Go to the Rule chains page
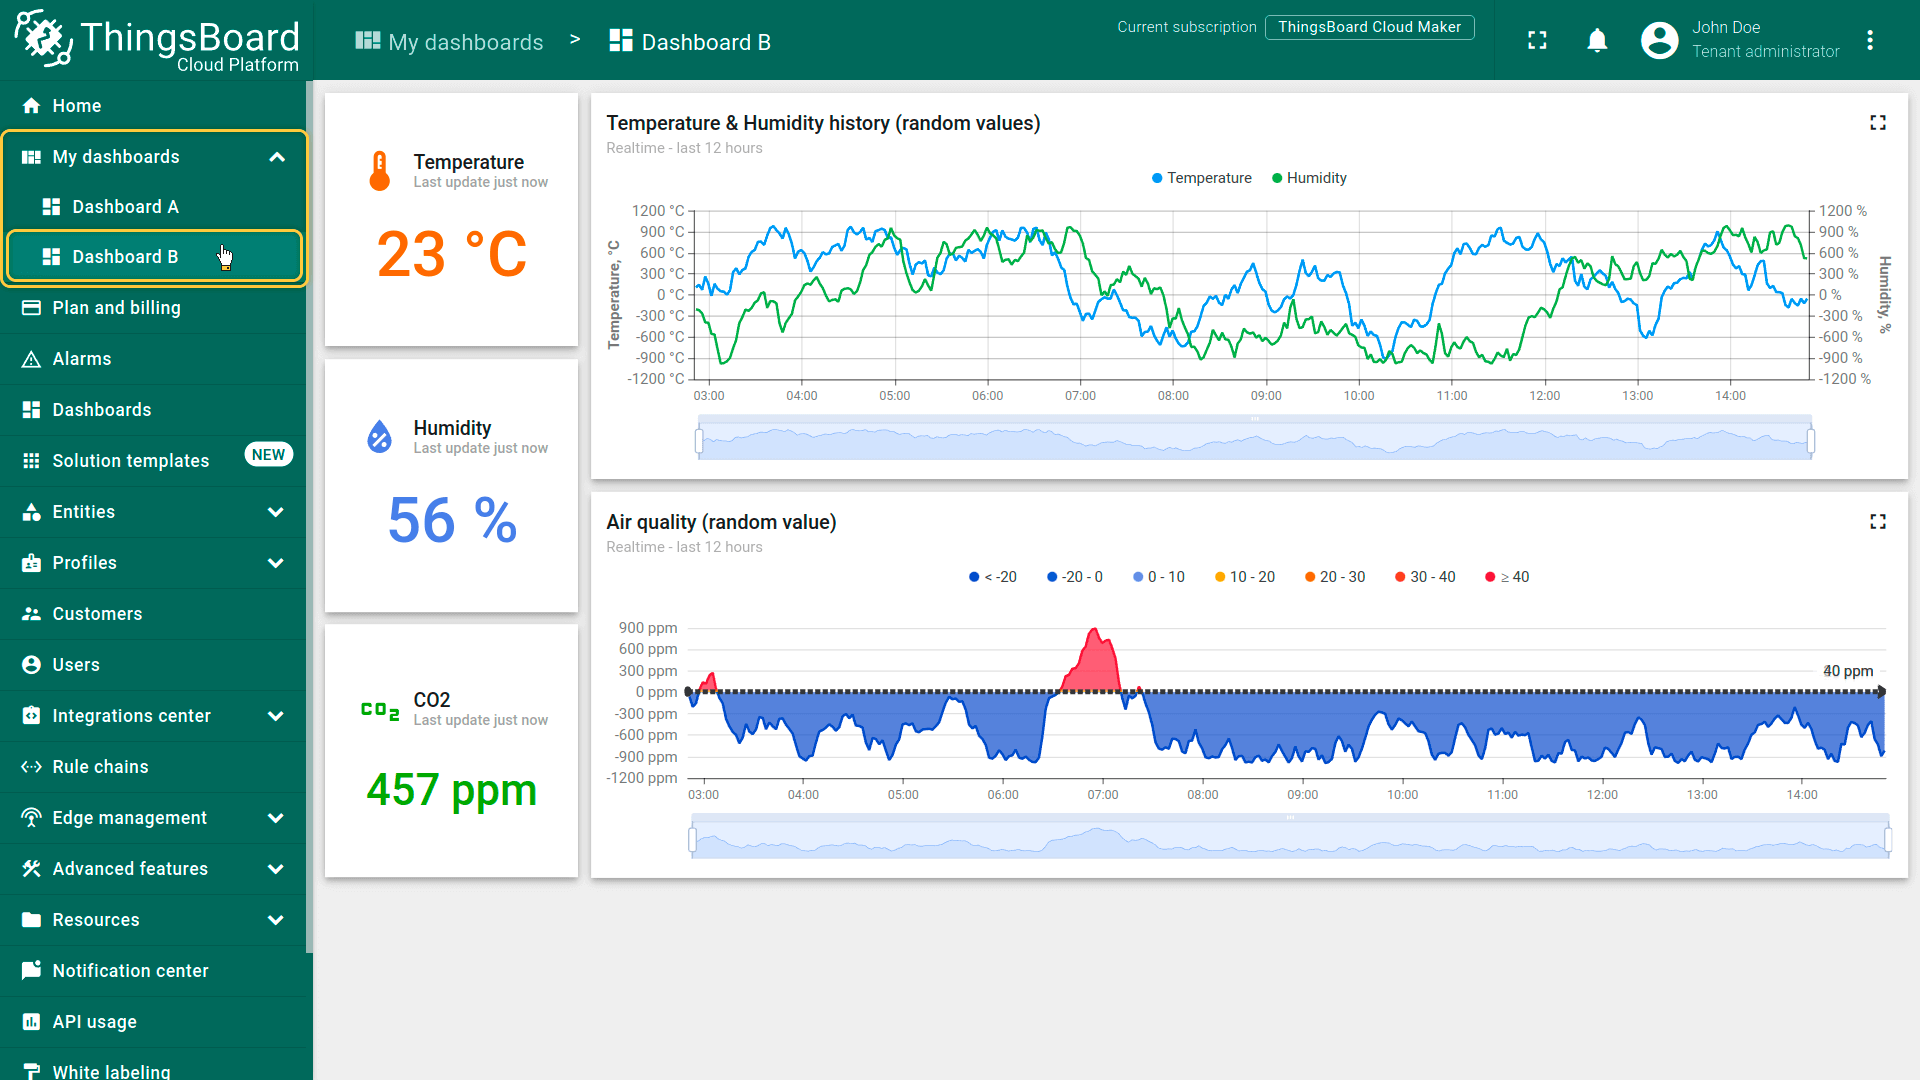The width and height of the screenshot is (1920, 1080). 100,767
